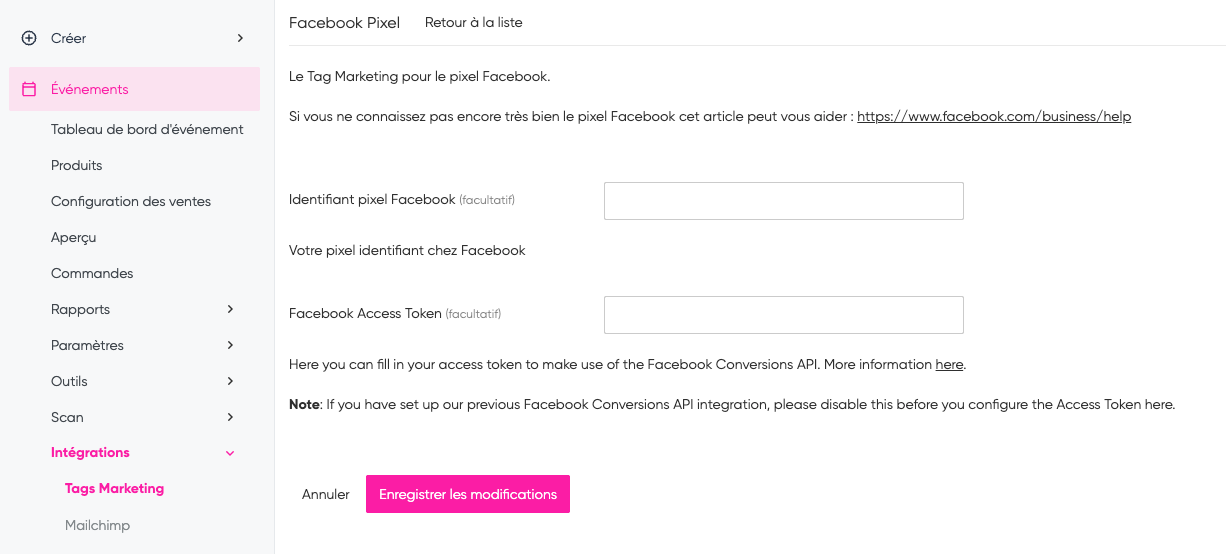Expand the Créer submenu arrow

(240, 38)
